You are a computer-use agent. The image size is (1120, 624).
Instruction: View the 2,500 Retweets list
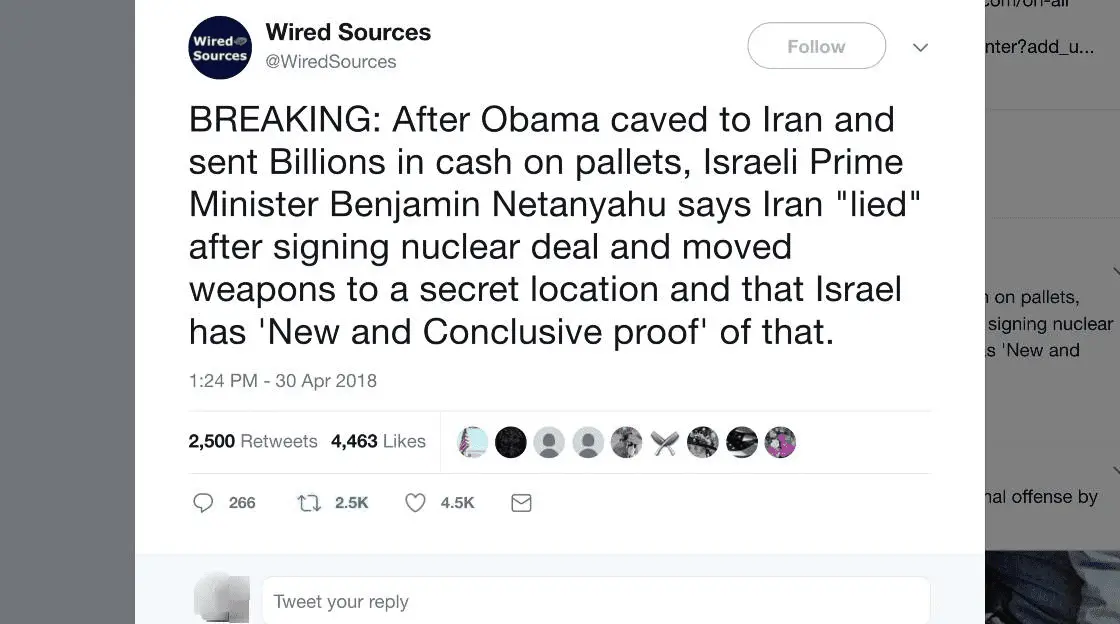(253, 441)
